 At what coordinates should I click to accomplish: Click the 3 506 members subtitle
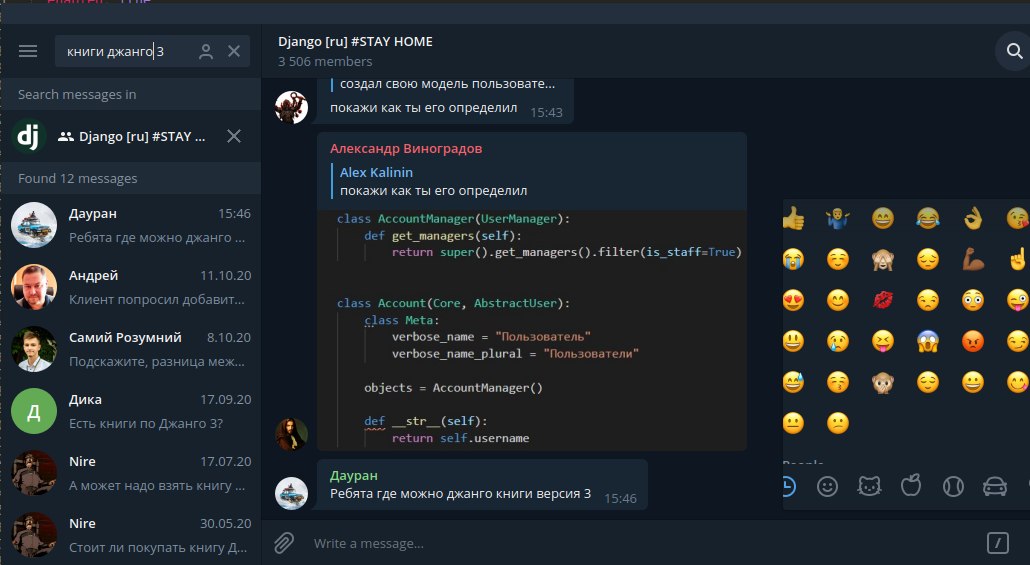(325, 61)
